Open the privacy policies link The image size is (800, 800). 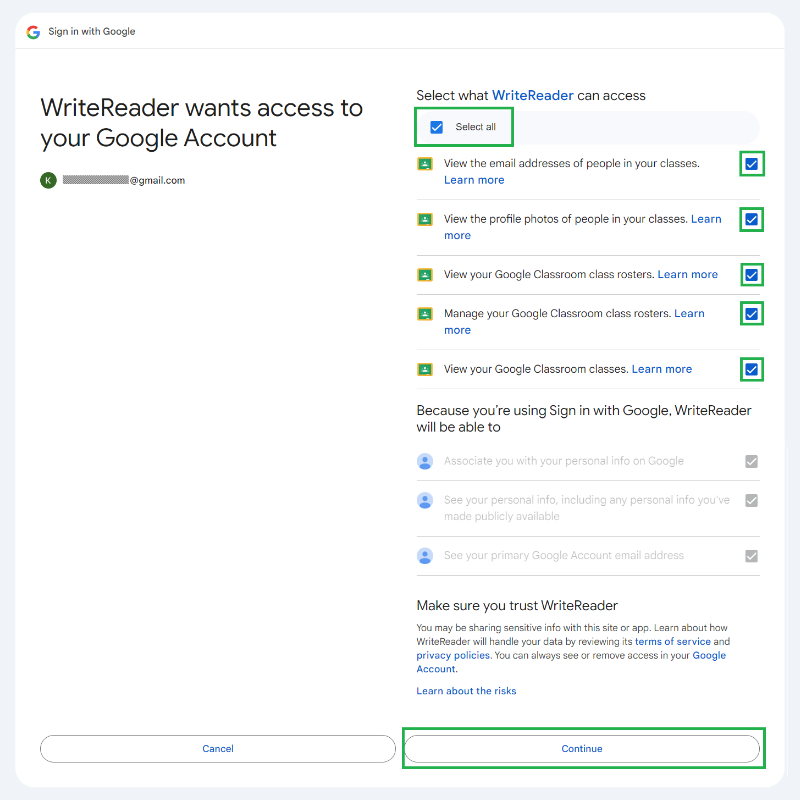[x=453, y=655]
